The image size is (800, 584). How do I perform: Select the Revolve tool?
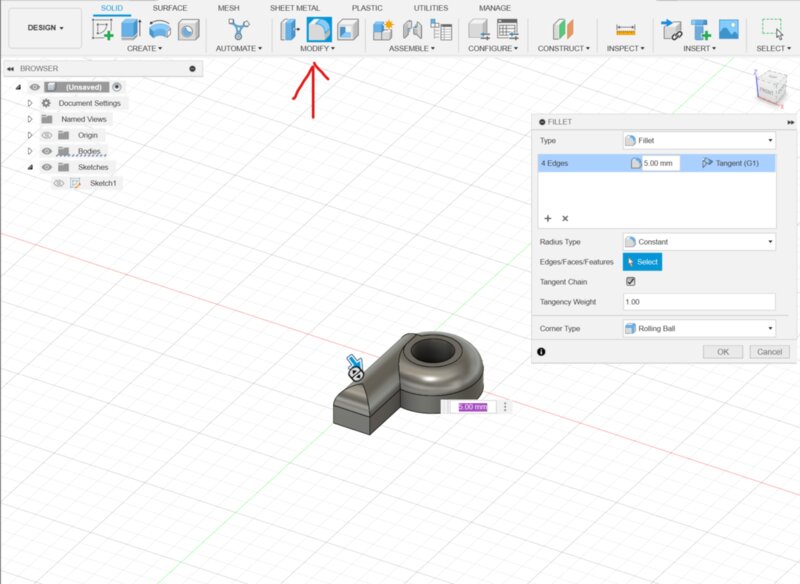[160, 29]
